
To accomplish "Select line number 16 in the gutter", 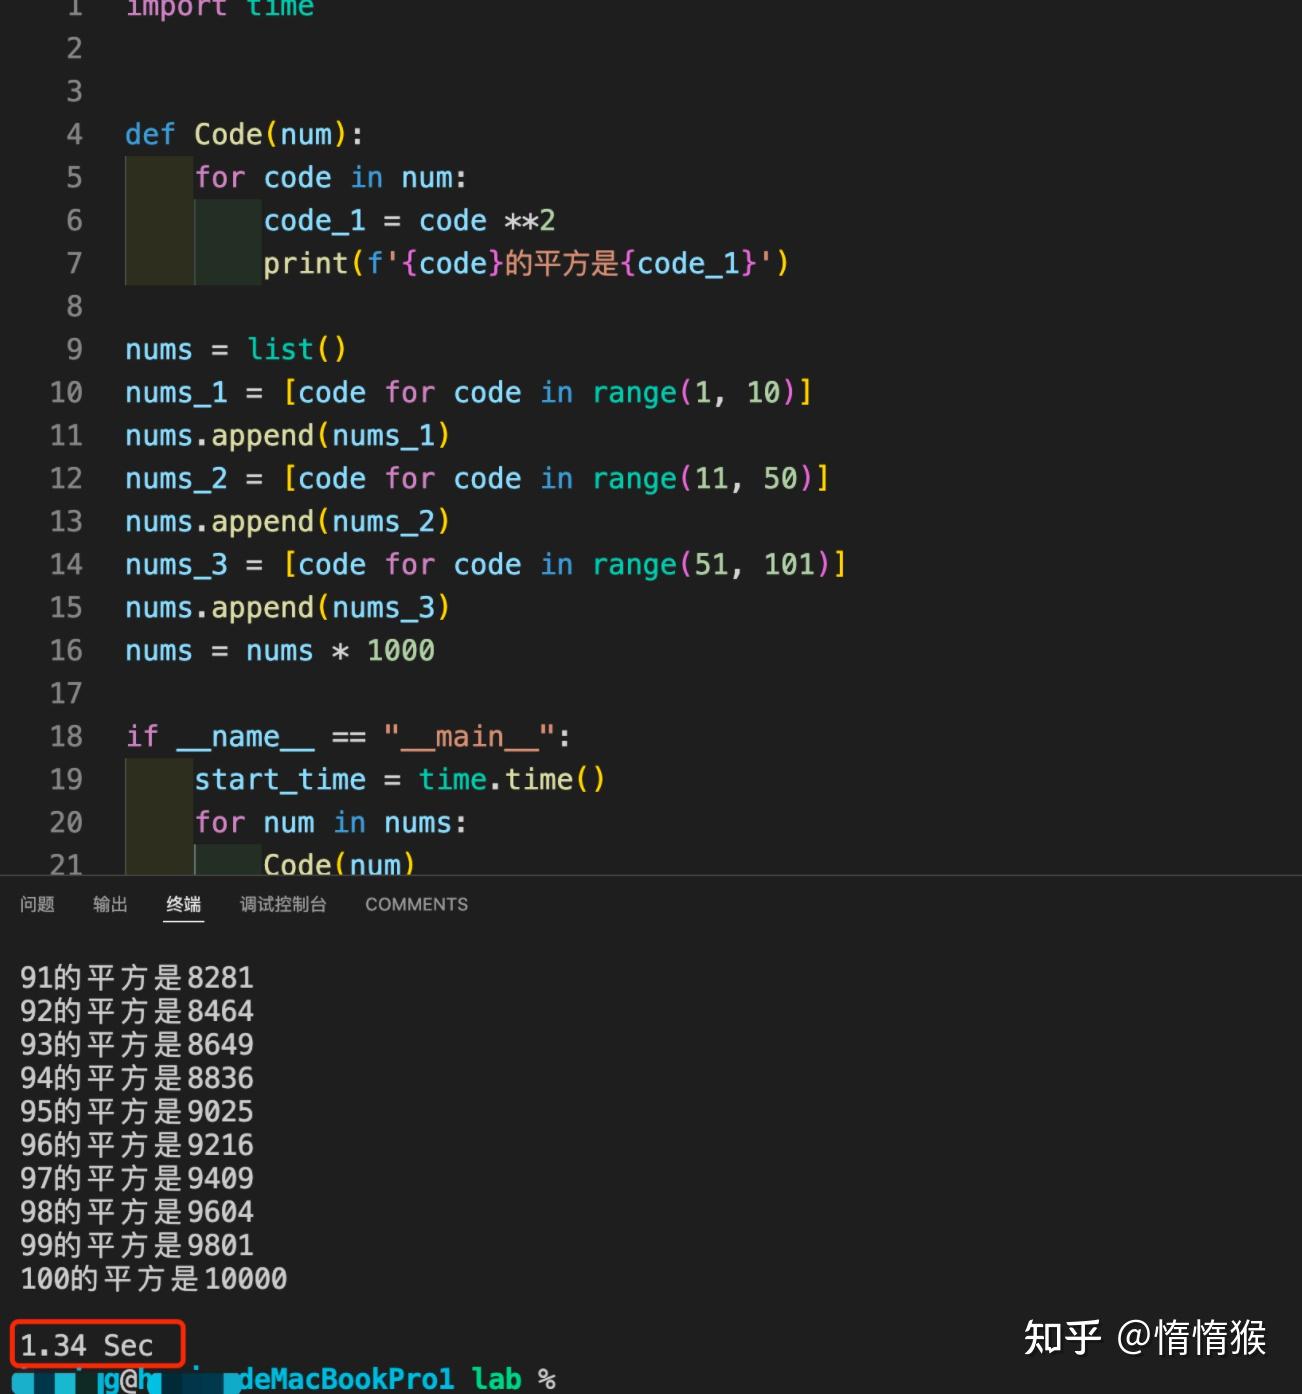I will pyautogui.click(x=66, y=650).
